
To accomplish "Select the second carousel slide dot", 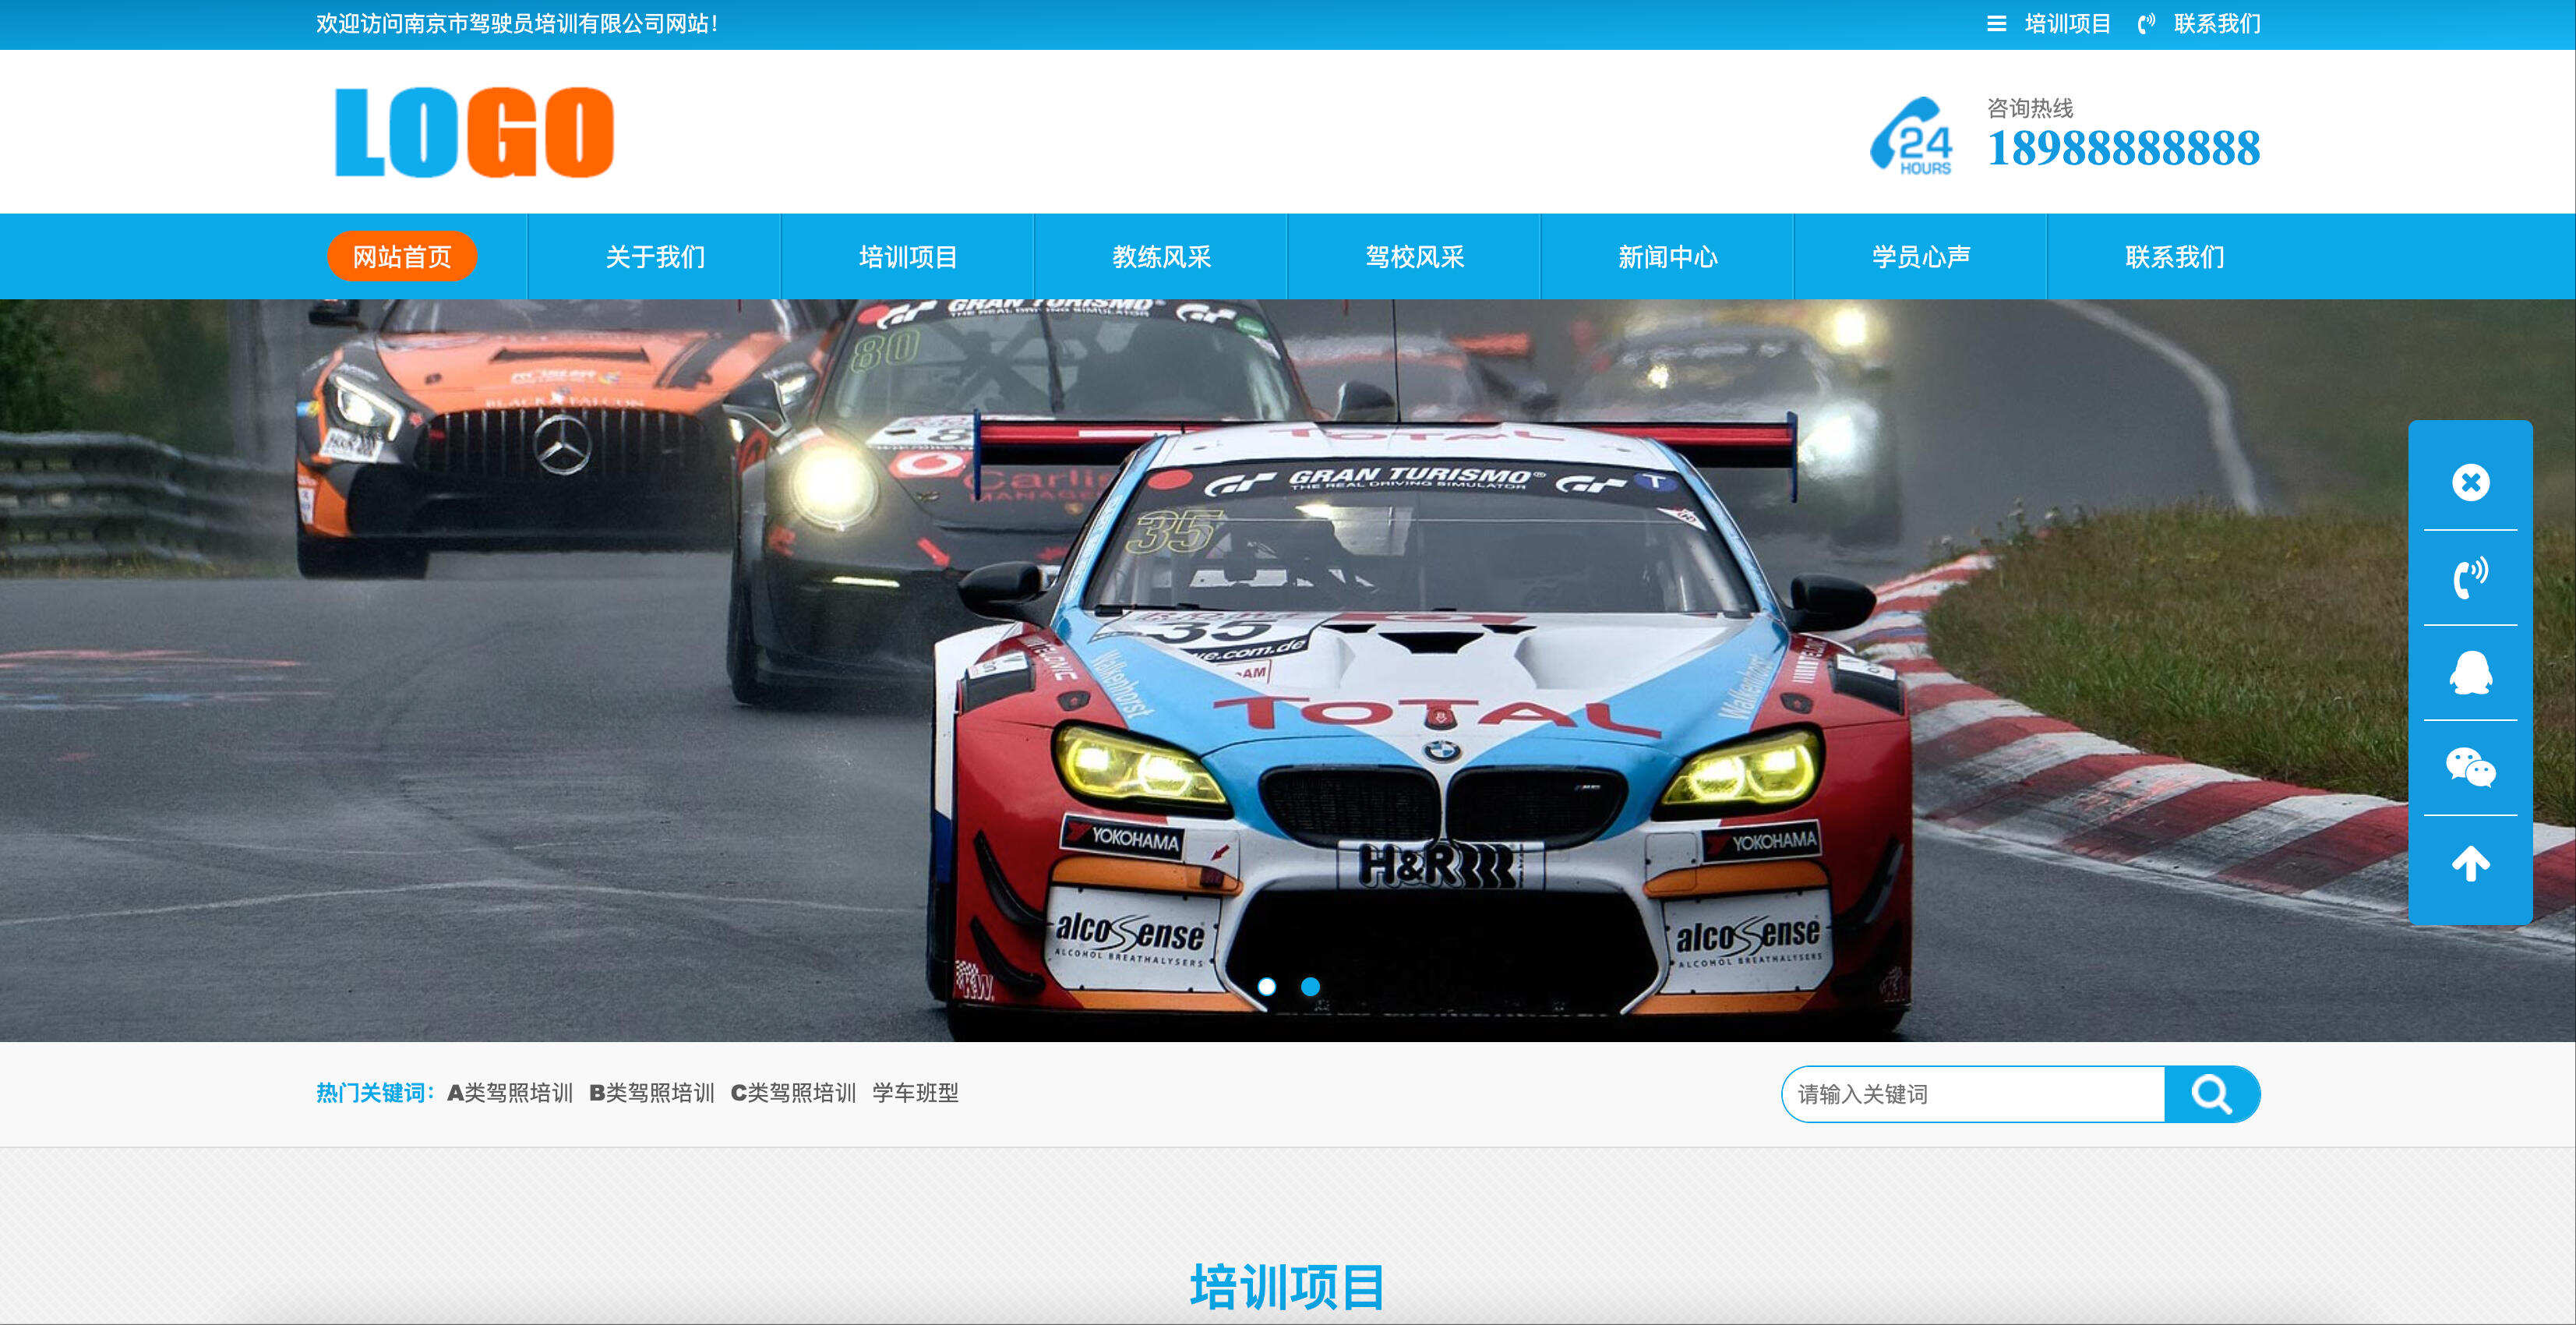I will tap(1310, 987).
